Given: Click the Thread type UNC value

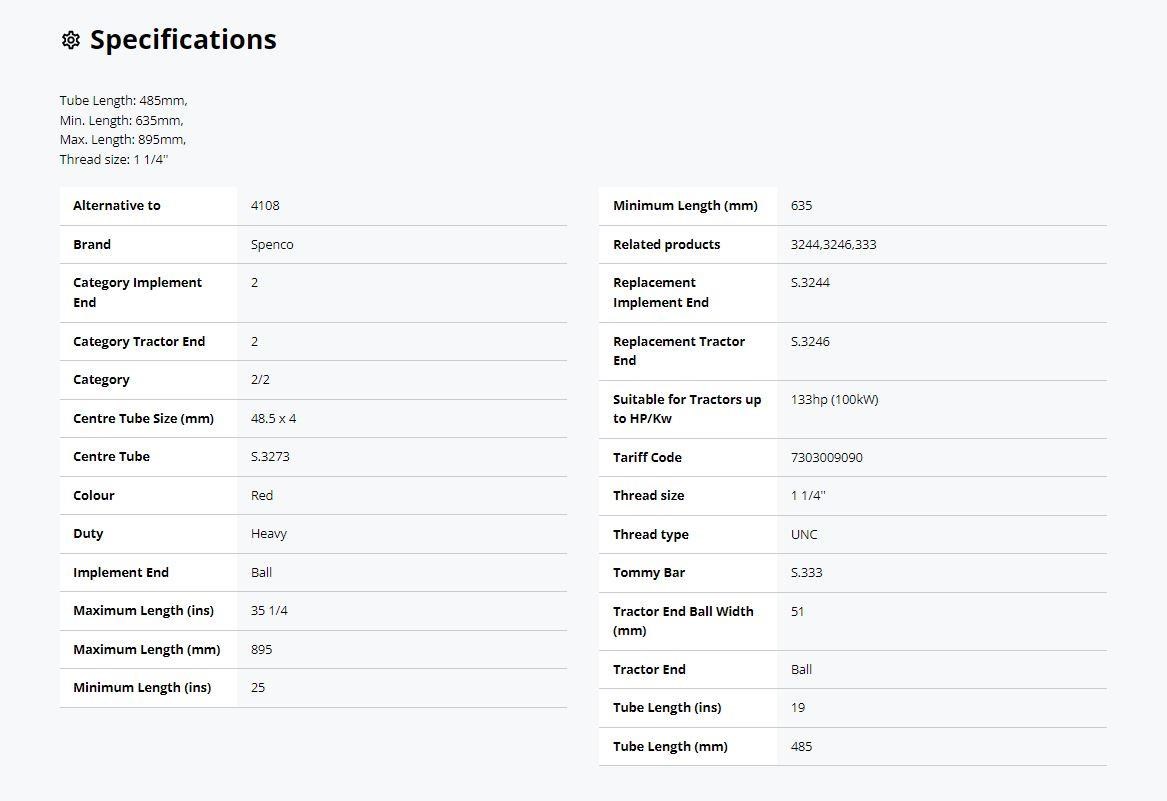Looking at the screenshot, I should (804, 534).
